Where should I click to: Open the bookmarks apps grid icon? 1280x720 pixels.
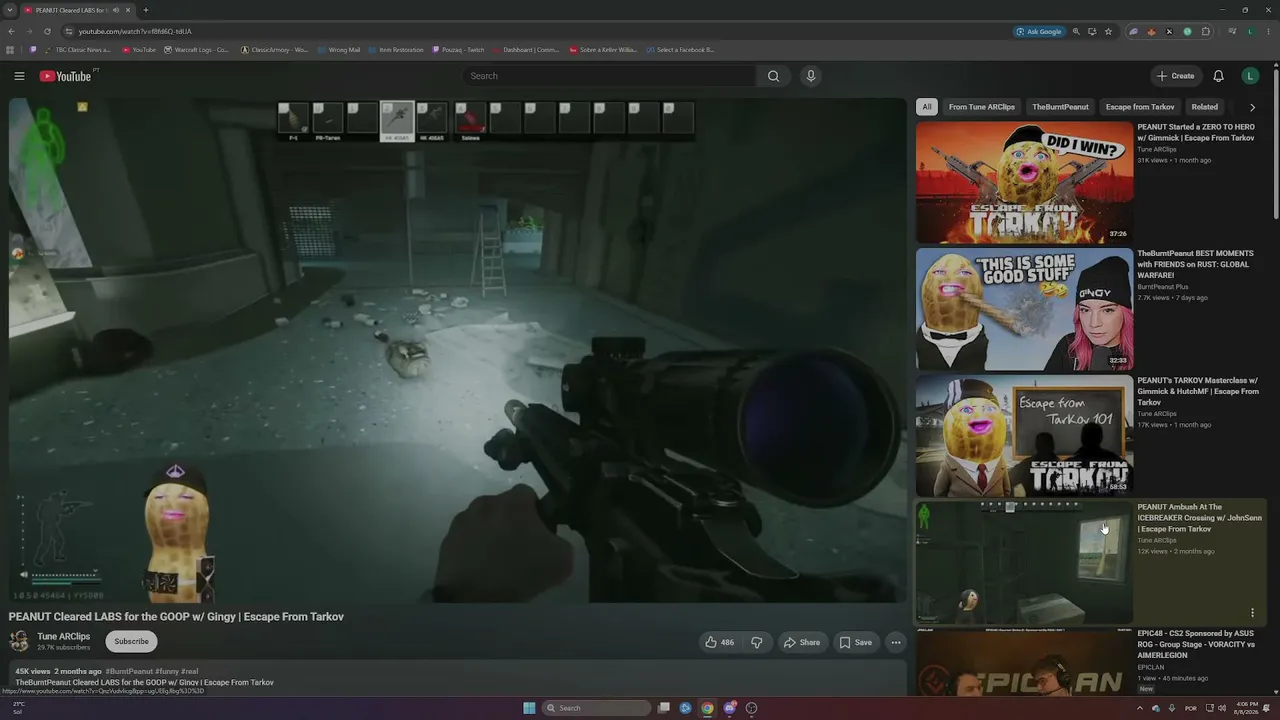point(10,50)
